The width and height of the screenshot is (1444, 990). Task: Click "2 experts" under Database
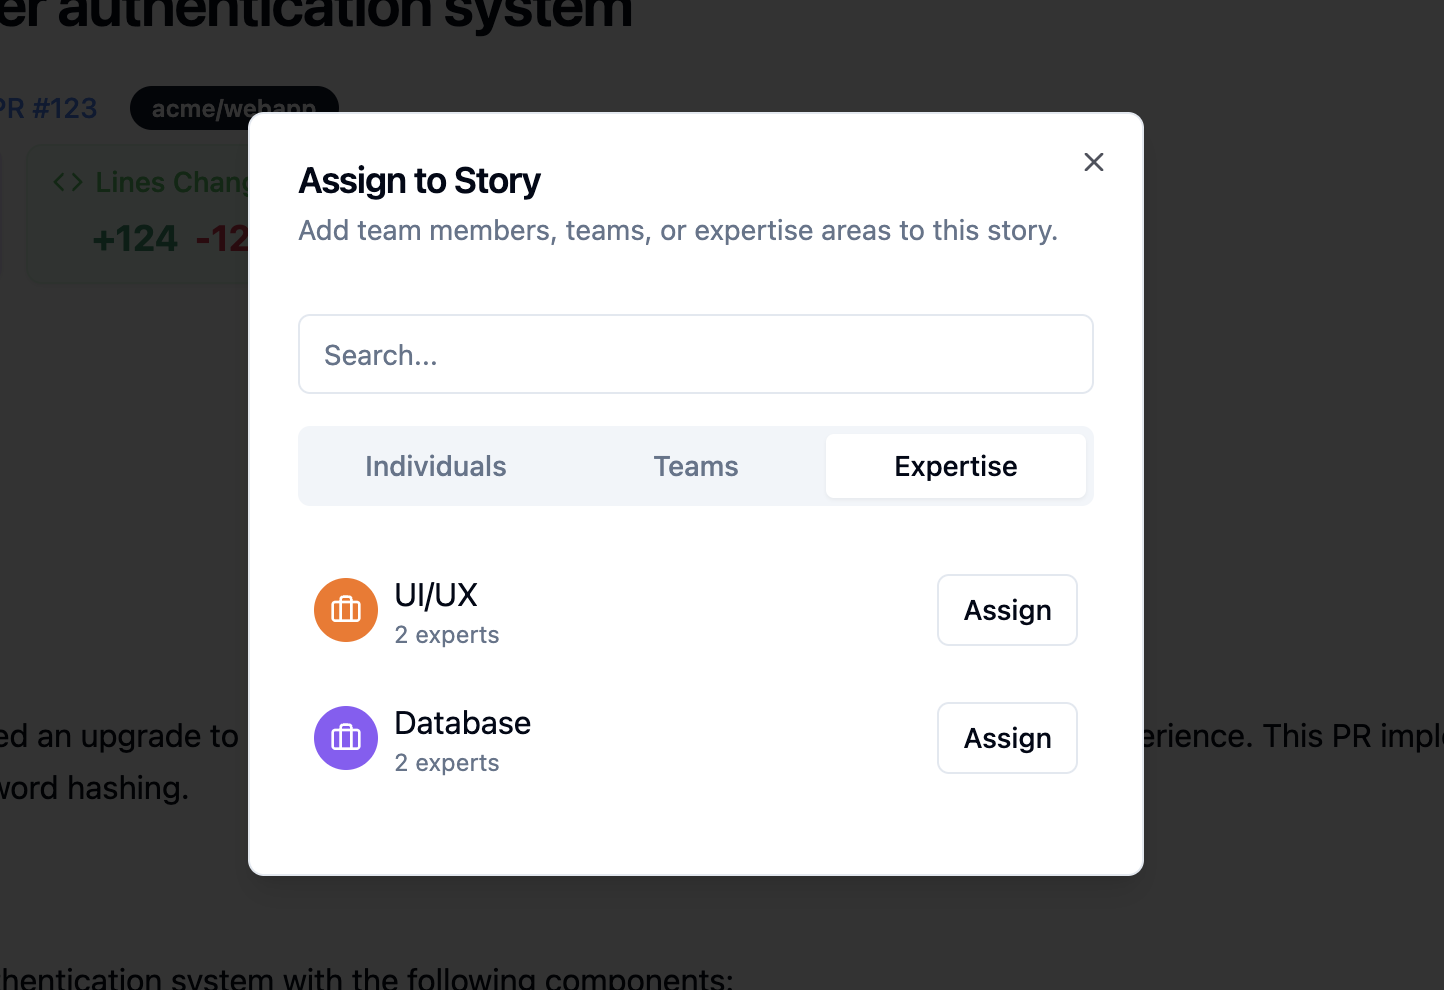pyautogui.click(x=447, y=763)
